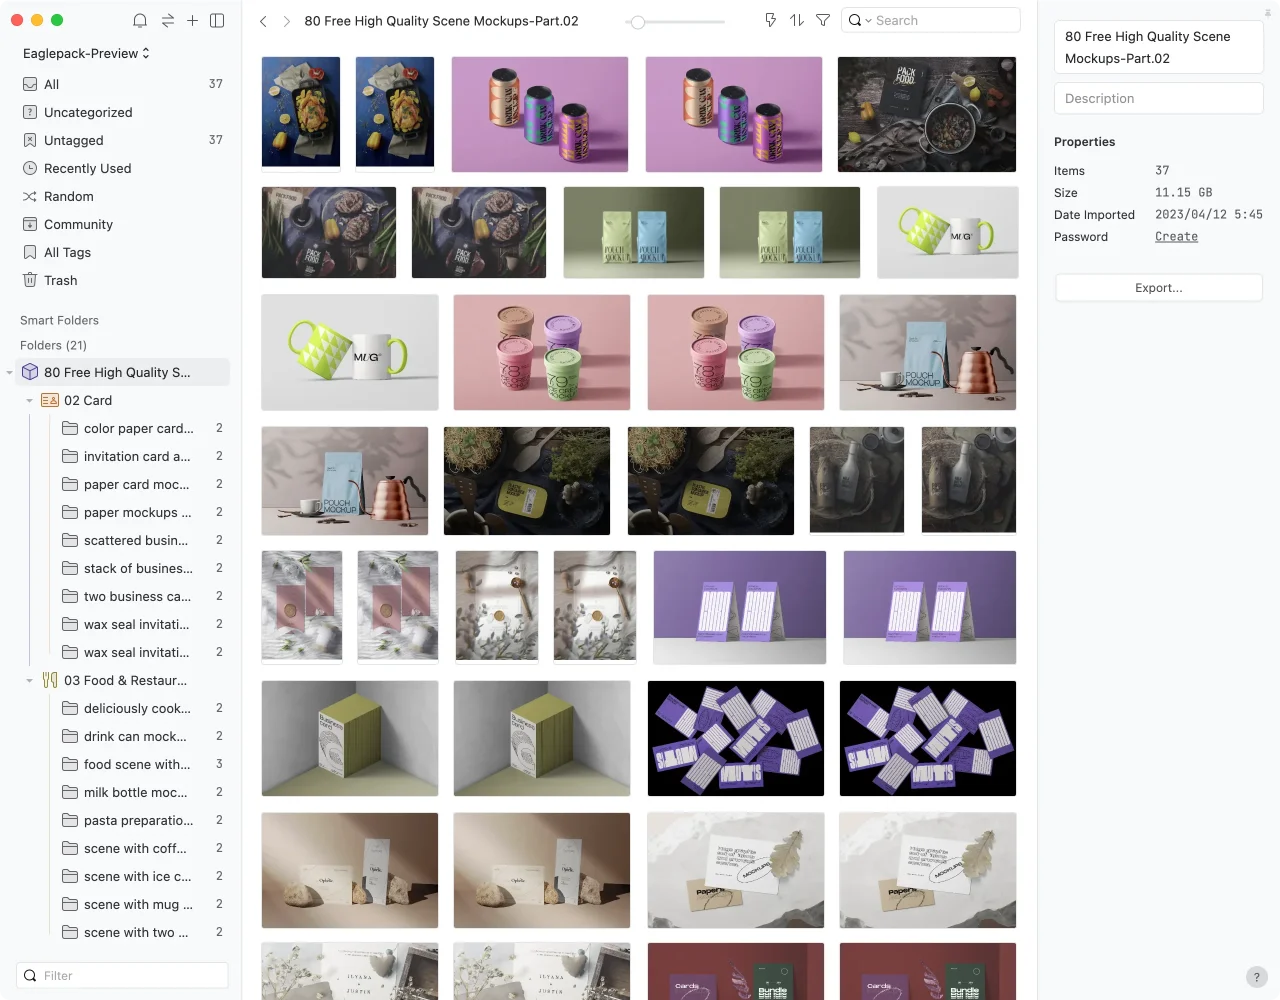Open the Community section
The height and width of the screenshot is (1000, 1280).
[x=122, y=224]
